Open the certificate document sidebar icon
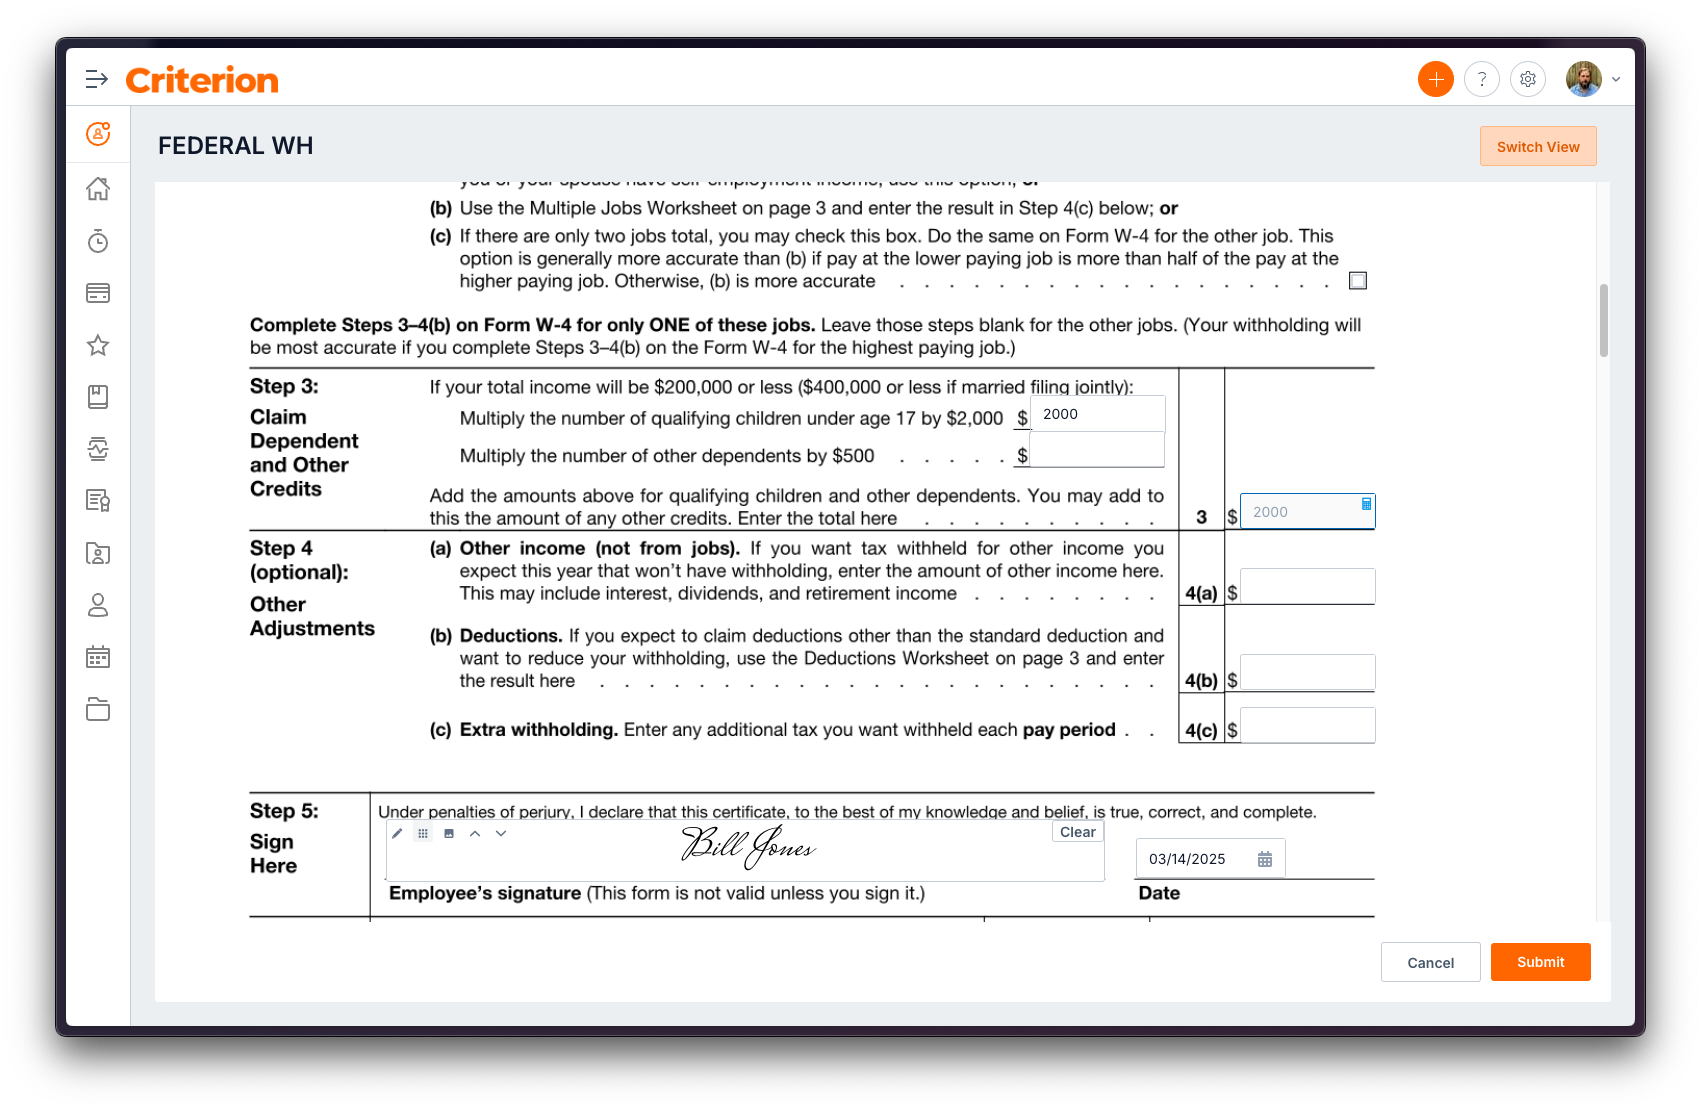Screen dimensions: 1701x1110 coord(98,501)
